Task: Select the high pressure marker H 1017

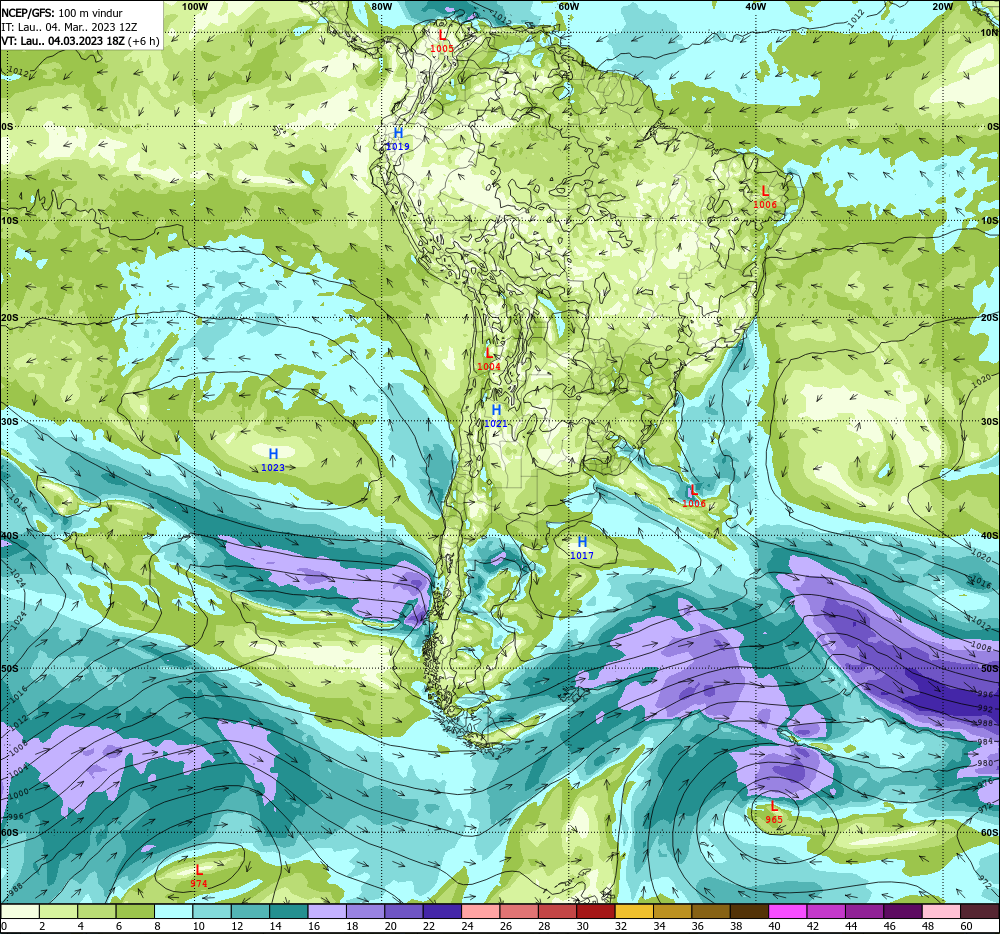Action: click(582, 548)
